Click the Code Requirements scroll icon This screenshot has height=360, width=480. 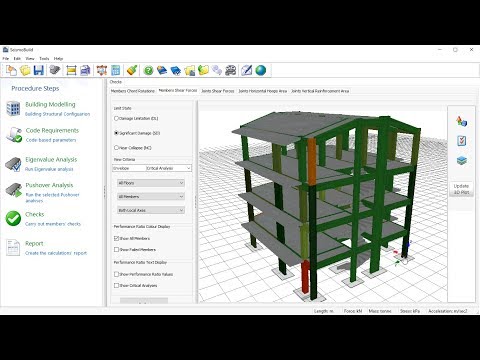pyautogui.click(x=13, y=135)
